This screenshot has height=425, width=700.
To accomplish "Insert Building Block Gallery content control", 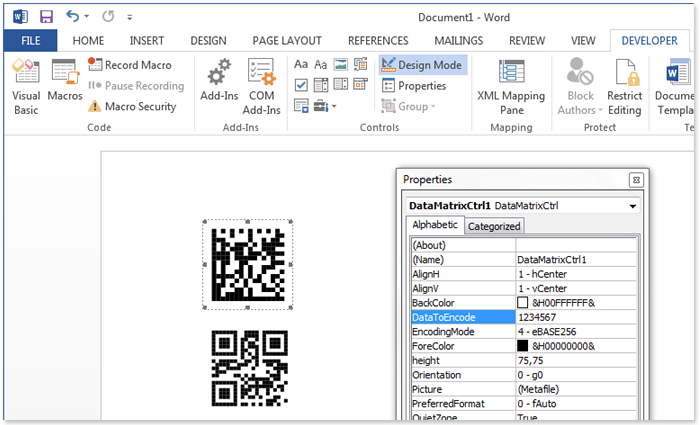I will click(x=360, y=64).
